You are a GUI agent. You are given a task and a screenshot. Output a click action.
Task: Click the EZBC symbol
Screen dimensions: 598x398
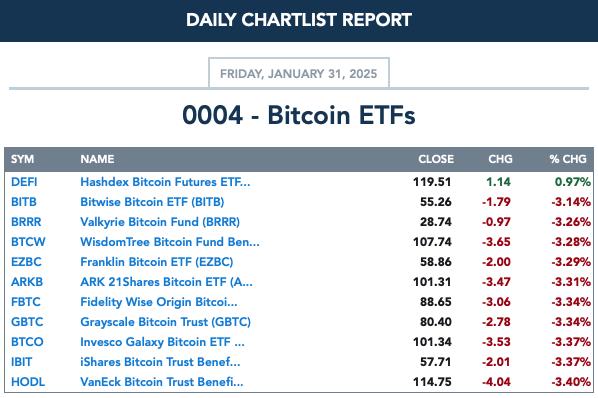(26, 262)
